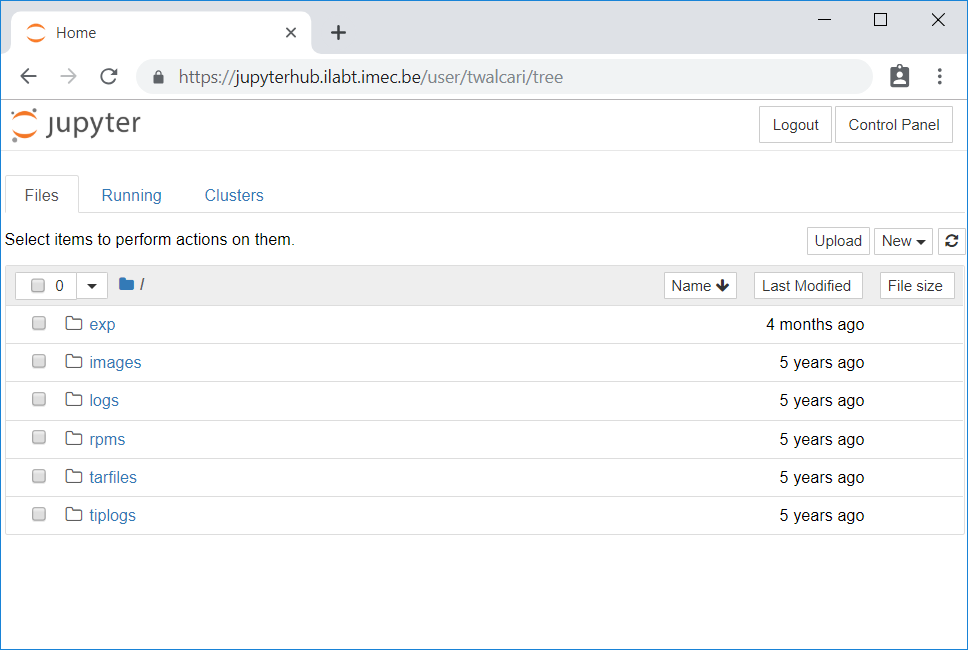The width and height of the screenshot is (968, 650).
Task: Expand the selection type dropdown arrow
Action: [x=92, y=286]
